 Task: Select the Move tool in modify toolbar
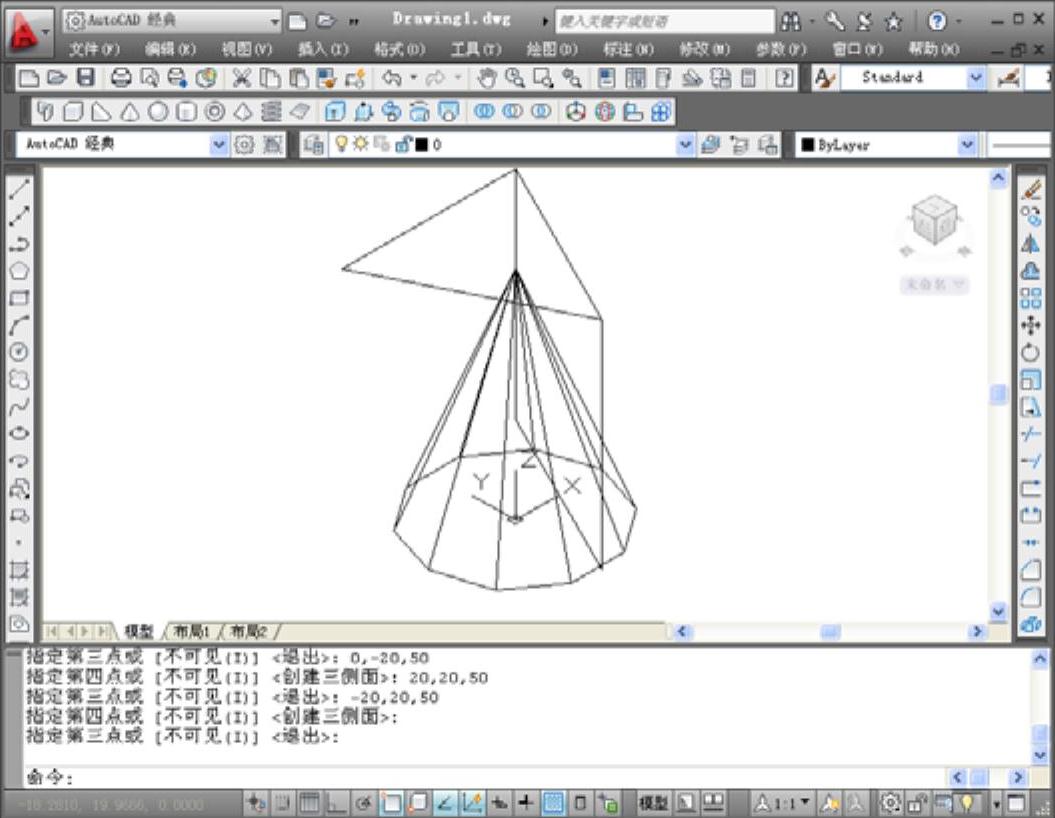coord(1031,325)
